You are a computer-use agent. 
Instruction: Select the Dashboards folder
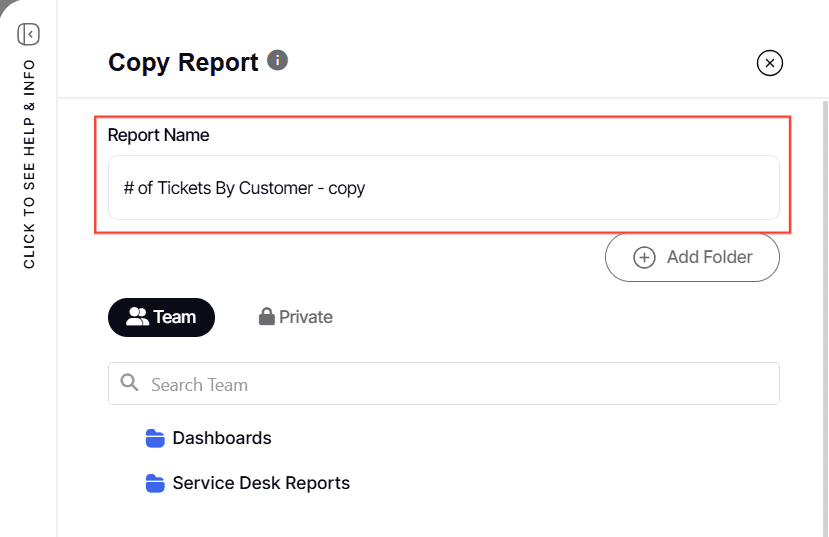point(208,438)
